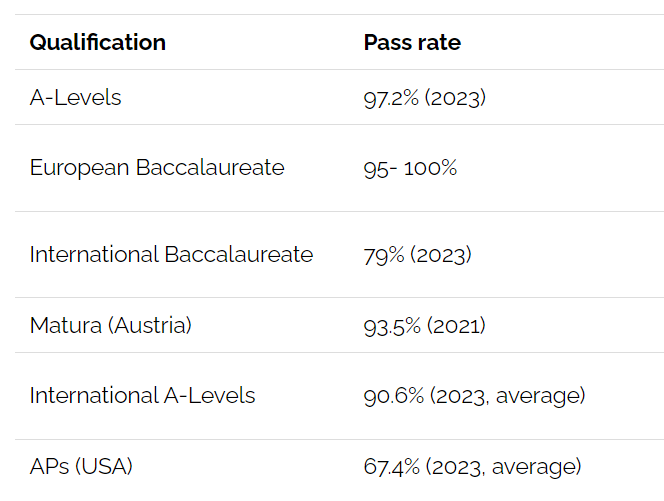The height and width of the screenshot is (501, 664).
Task: Click the word Baccalaureate in European row
Action: click(x=210, y=168)
